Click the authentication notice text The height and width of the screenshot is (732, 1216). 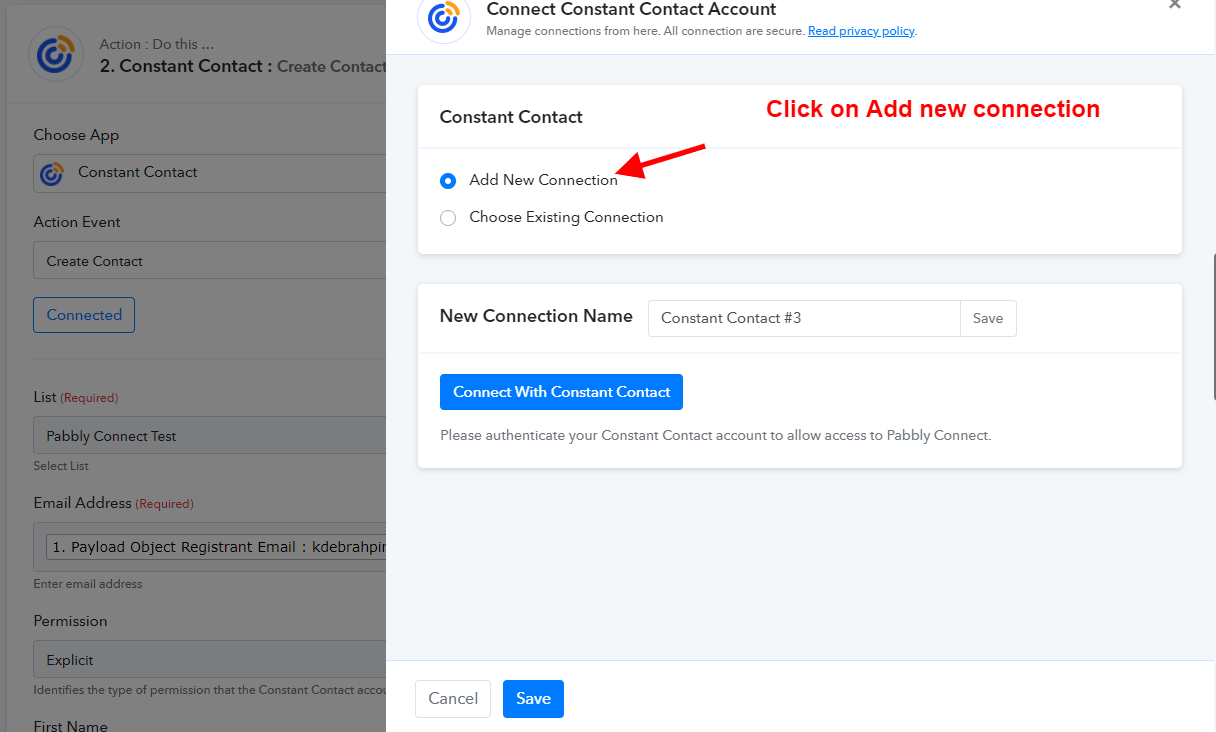pos(715,436)
